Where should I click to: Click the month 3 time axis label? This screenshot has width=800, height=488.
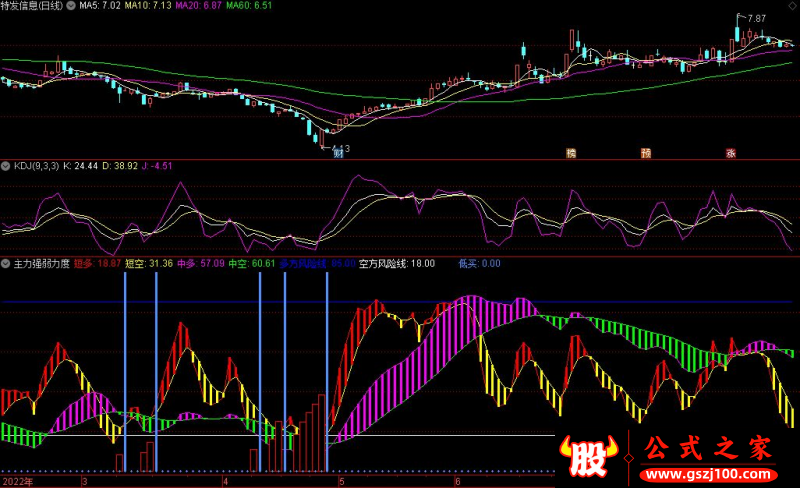(x=85, y=482)
